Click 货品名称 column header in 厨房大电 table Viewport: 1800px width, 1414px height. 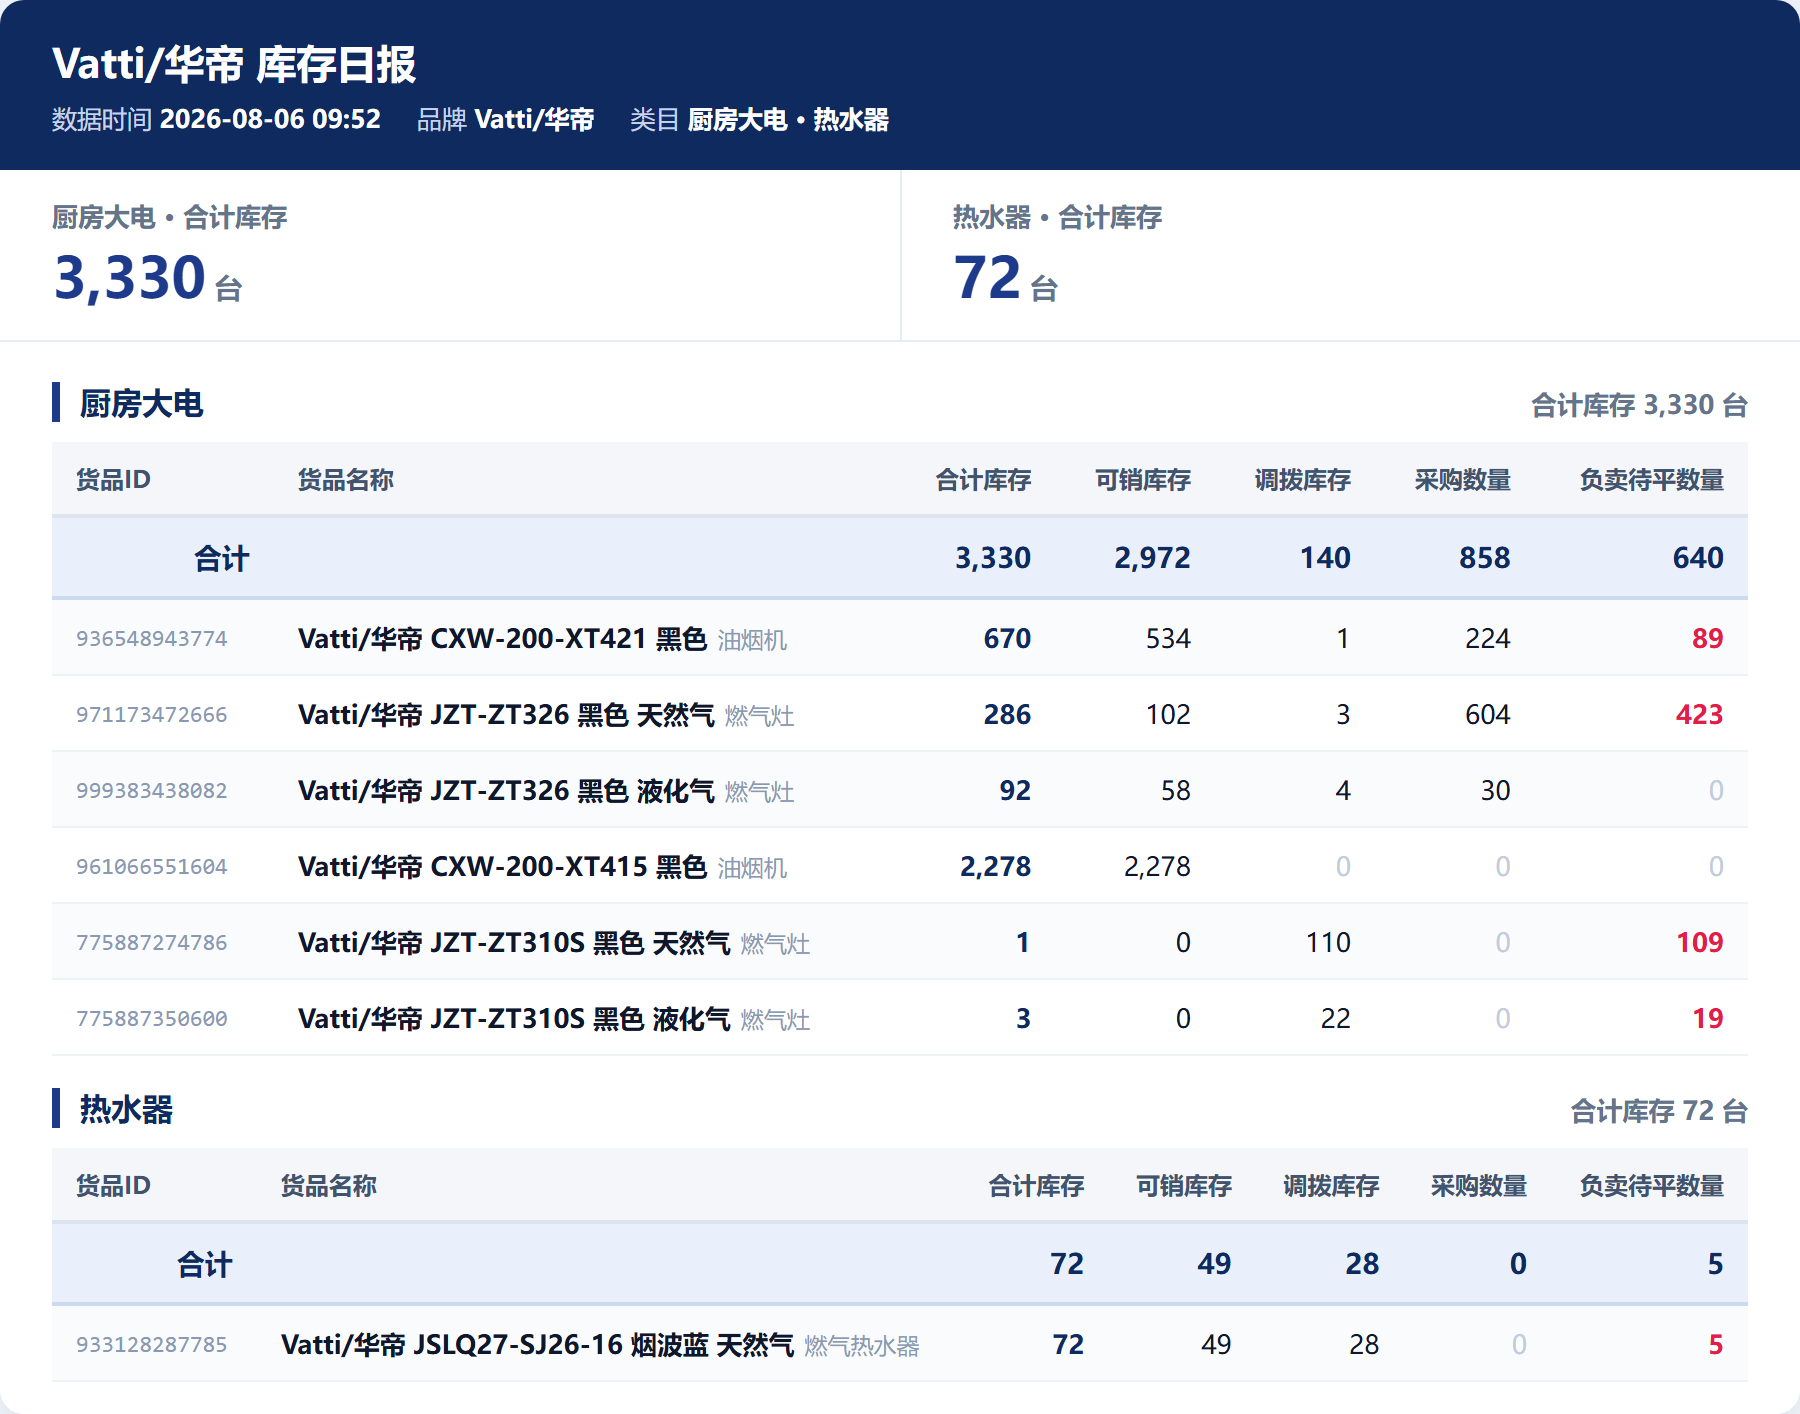346,480
